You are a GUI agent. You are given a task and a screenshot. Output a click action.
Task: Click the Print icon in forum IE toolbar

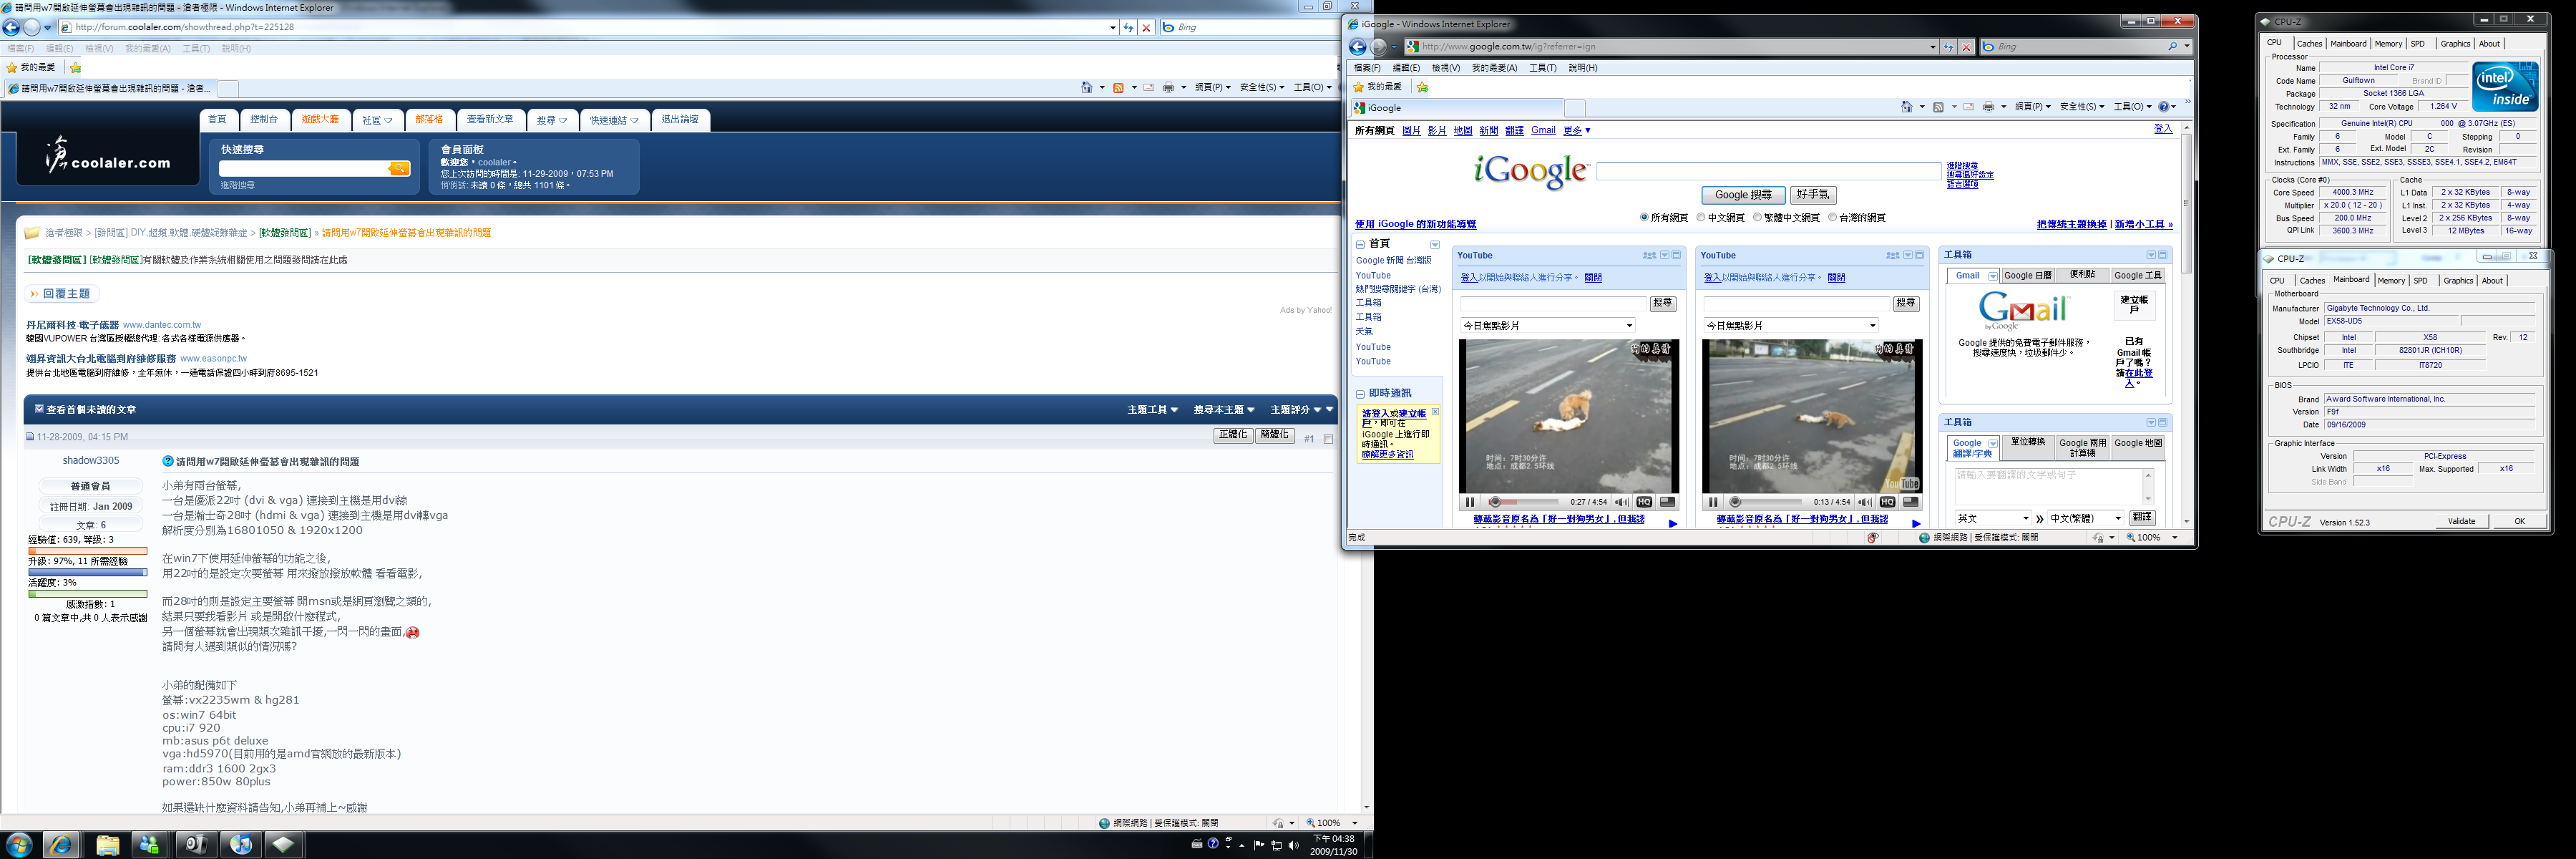[1168, 88]
